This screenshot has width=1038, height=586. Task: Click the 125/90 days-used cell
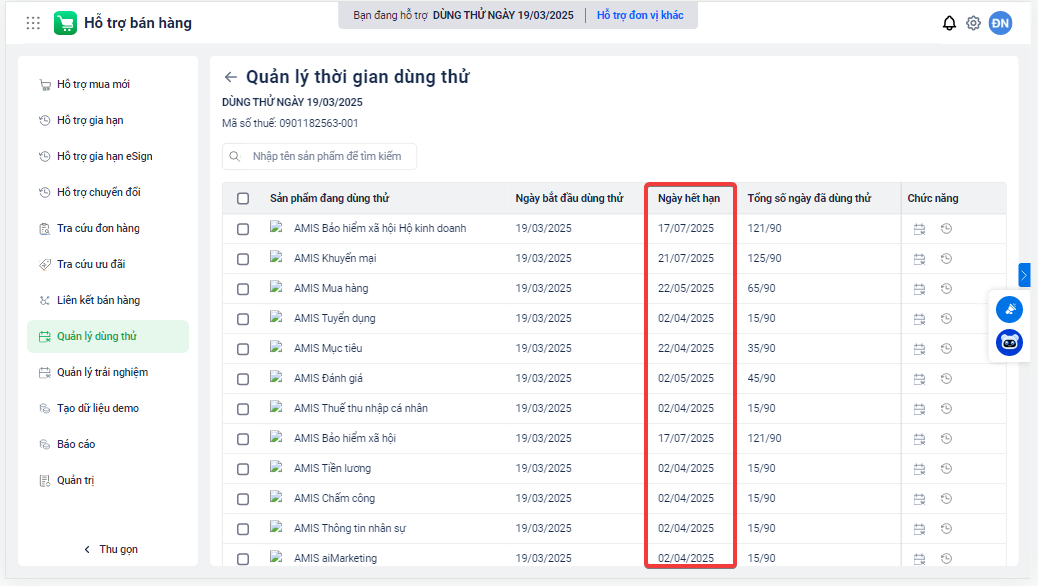click(765, 258)
